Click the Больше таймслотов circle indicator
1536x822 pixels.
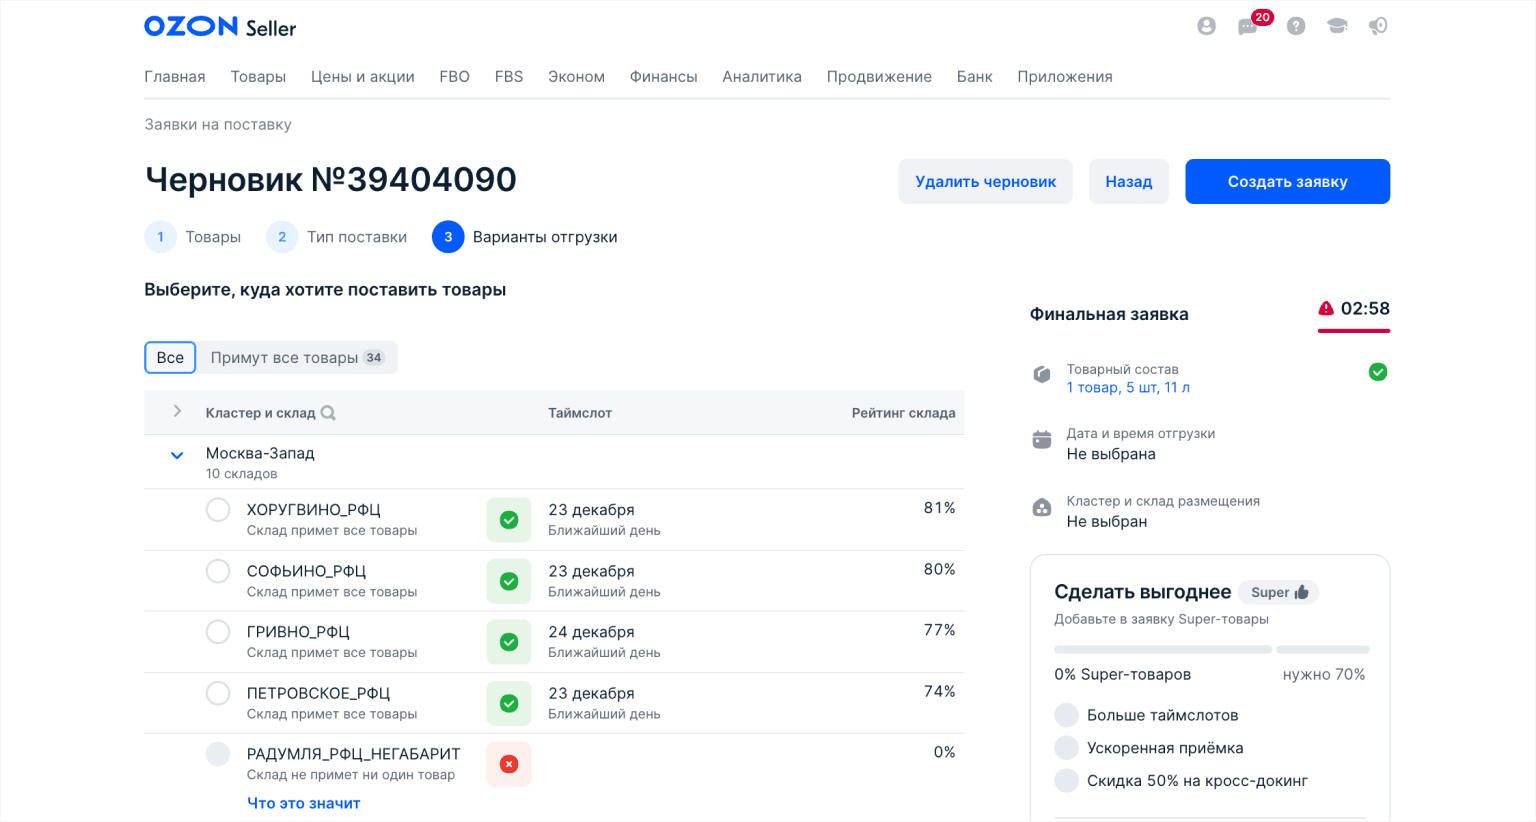point(1067,715)
